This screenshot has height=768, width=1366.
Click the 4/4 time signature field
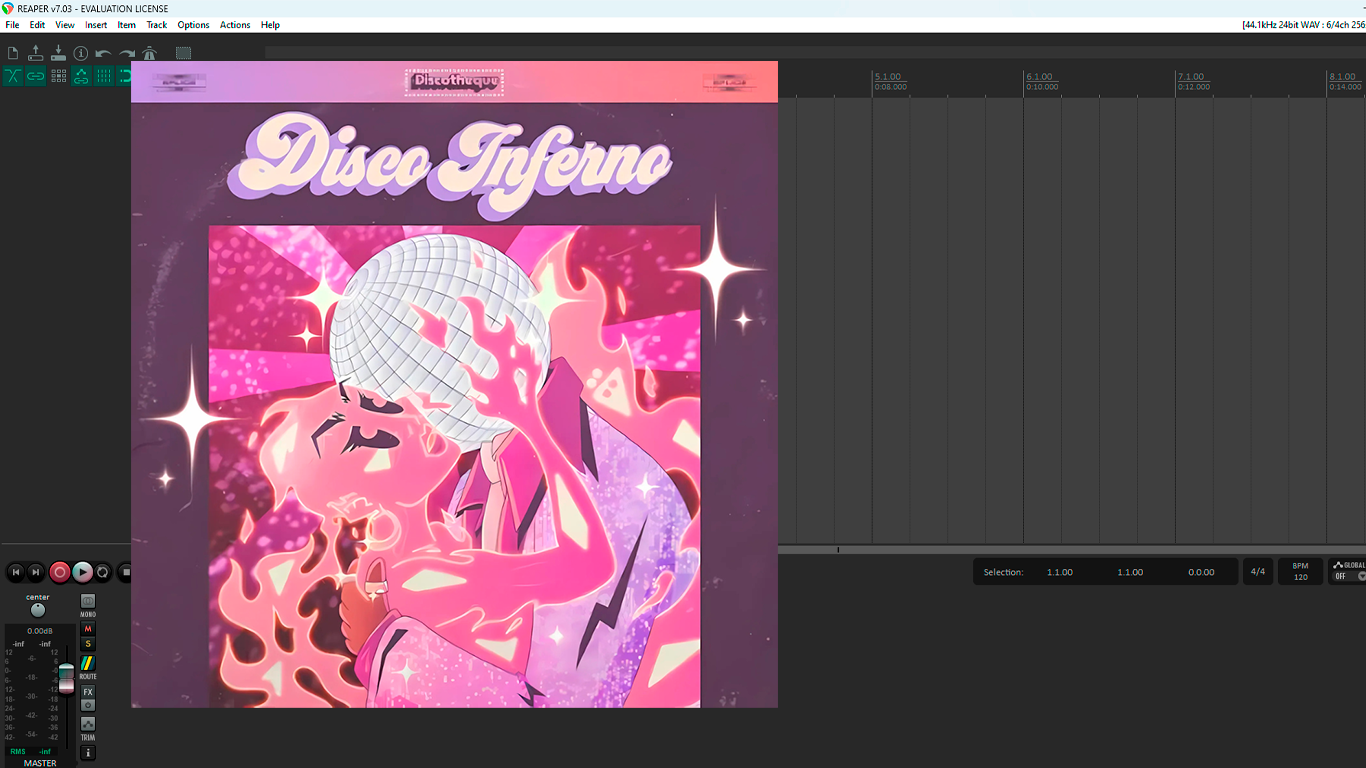coord(1258,572)
